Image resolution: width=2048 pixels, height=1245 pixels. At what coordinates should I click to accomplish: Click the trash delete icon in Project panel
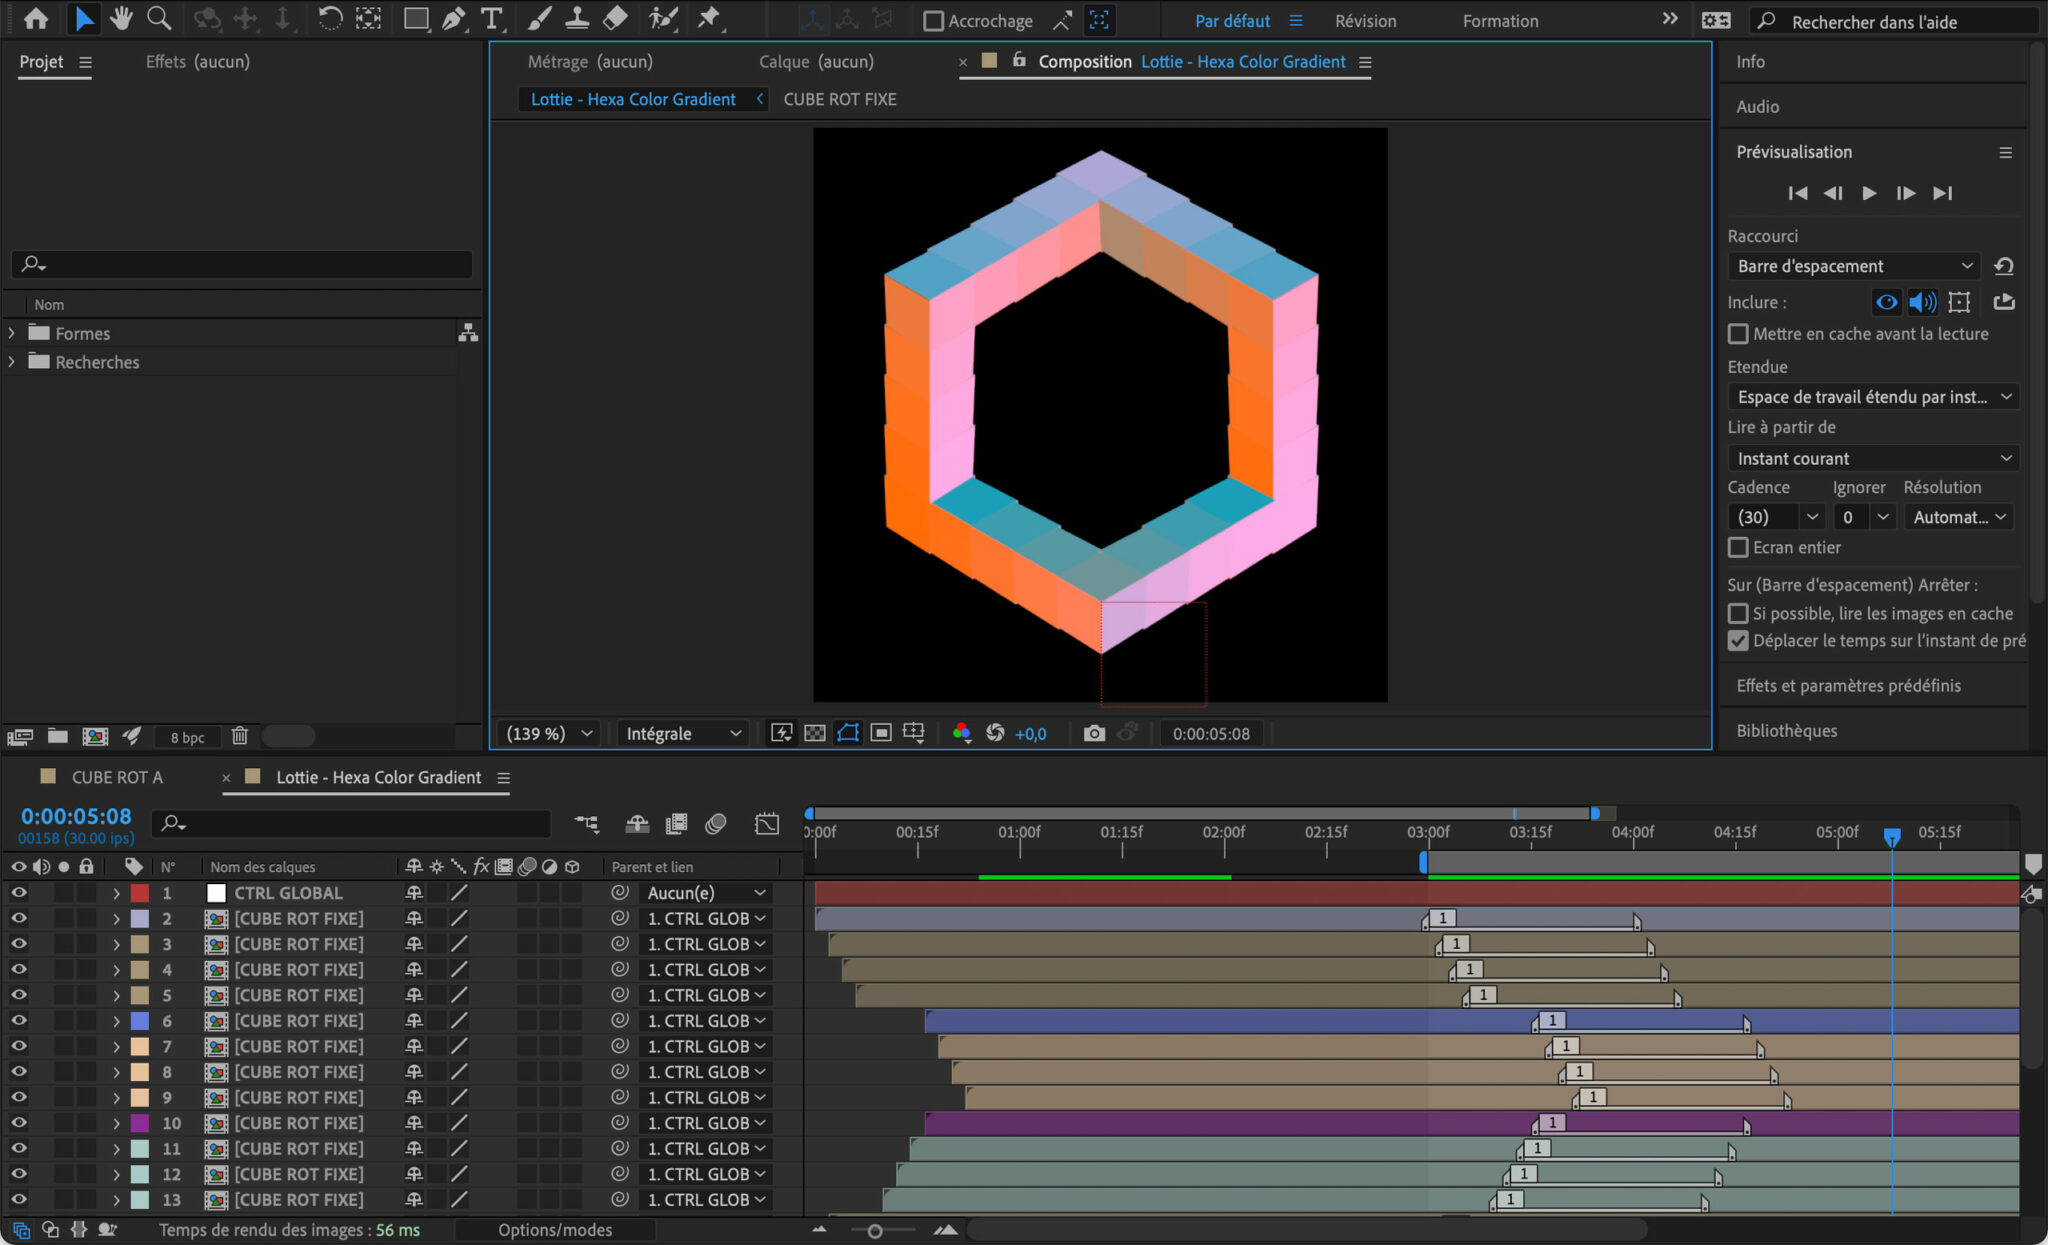[240, 736]
